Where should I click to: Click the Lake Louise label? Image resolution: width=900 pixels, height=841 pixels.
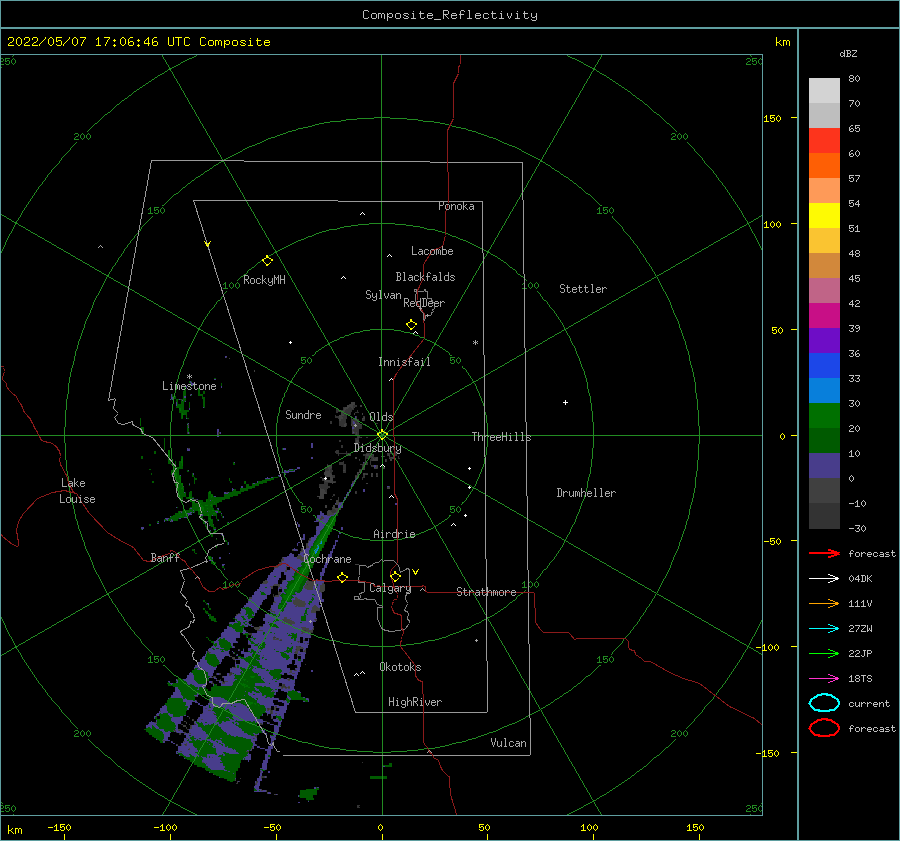(x=77, y=491)
